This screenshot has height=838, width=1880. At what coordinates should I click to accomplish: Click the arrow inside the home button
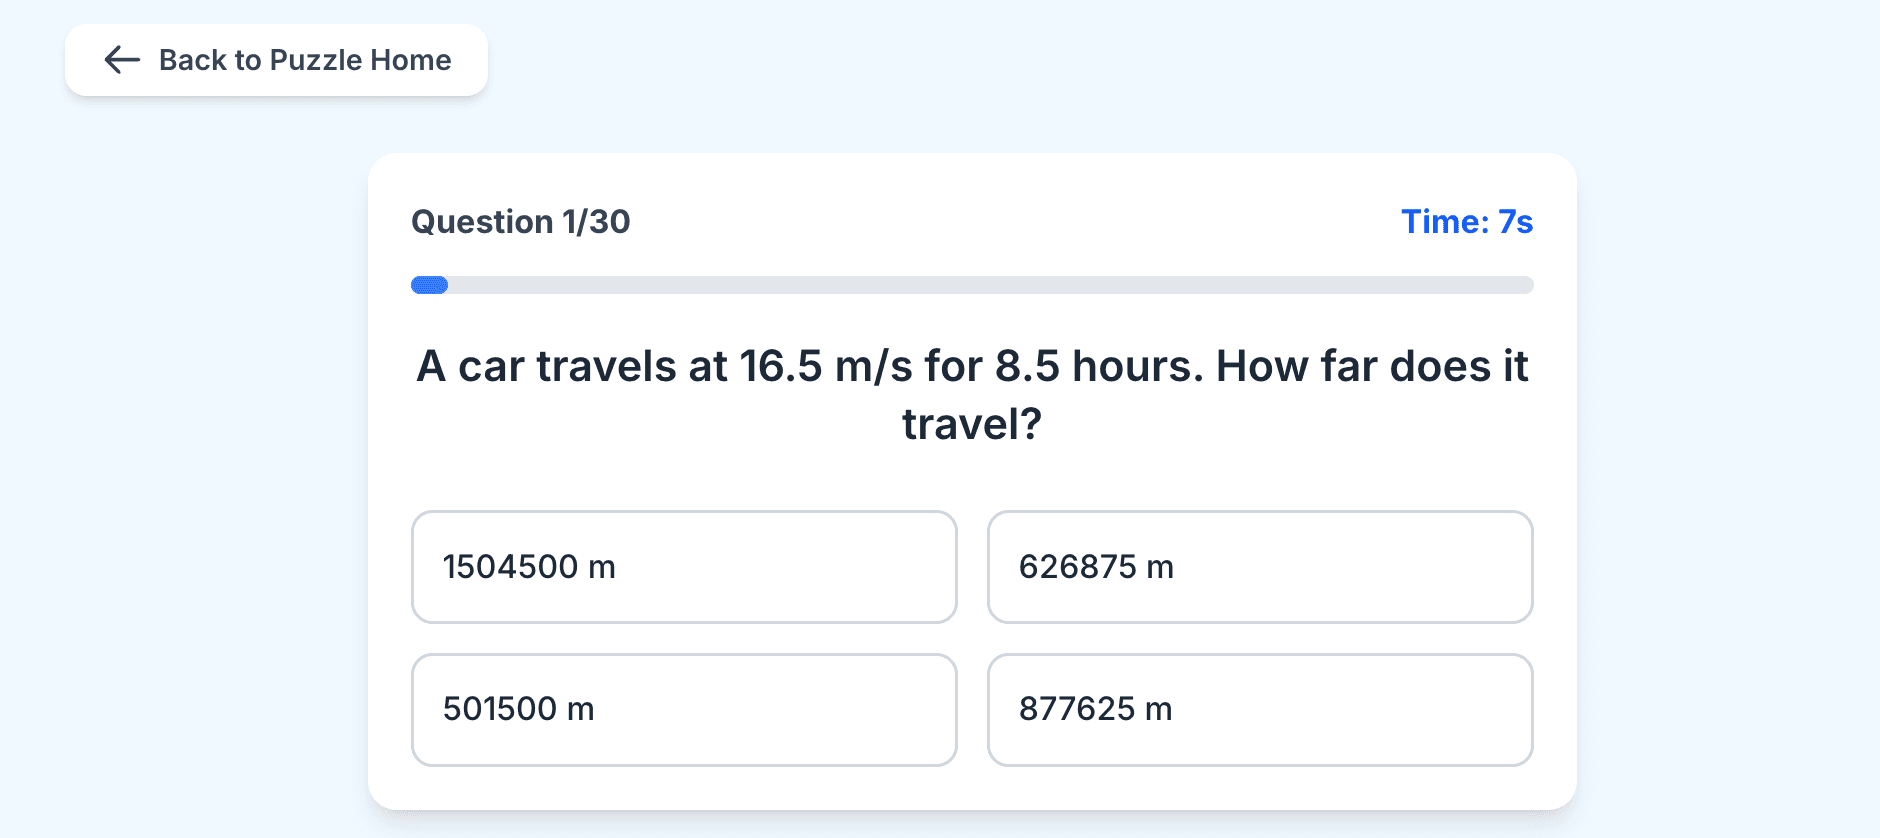tap(121, 60)
